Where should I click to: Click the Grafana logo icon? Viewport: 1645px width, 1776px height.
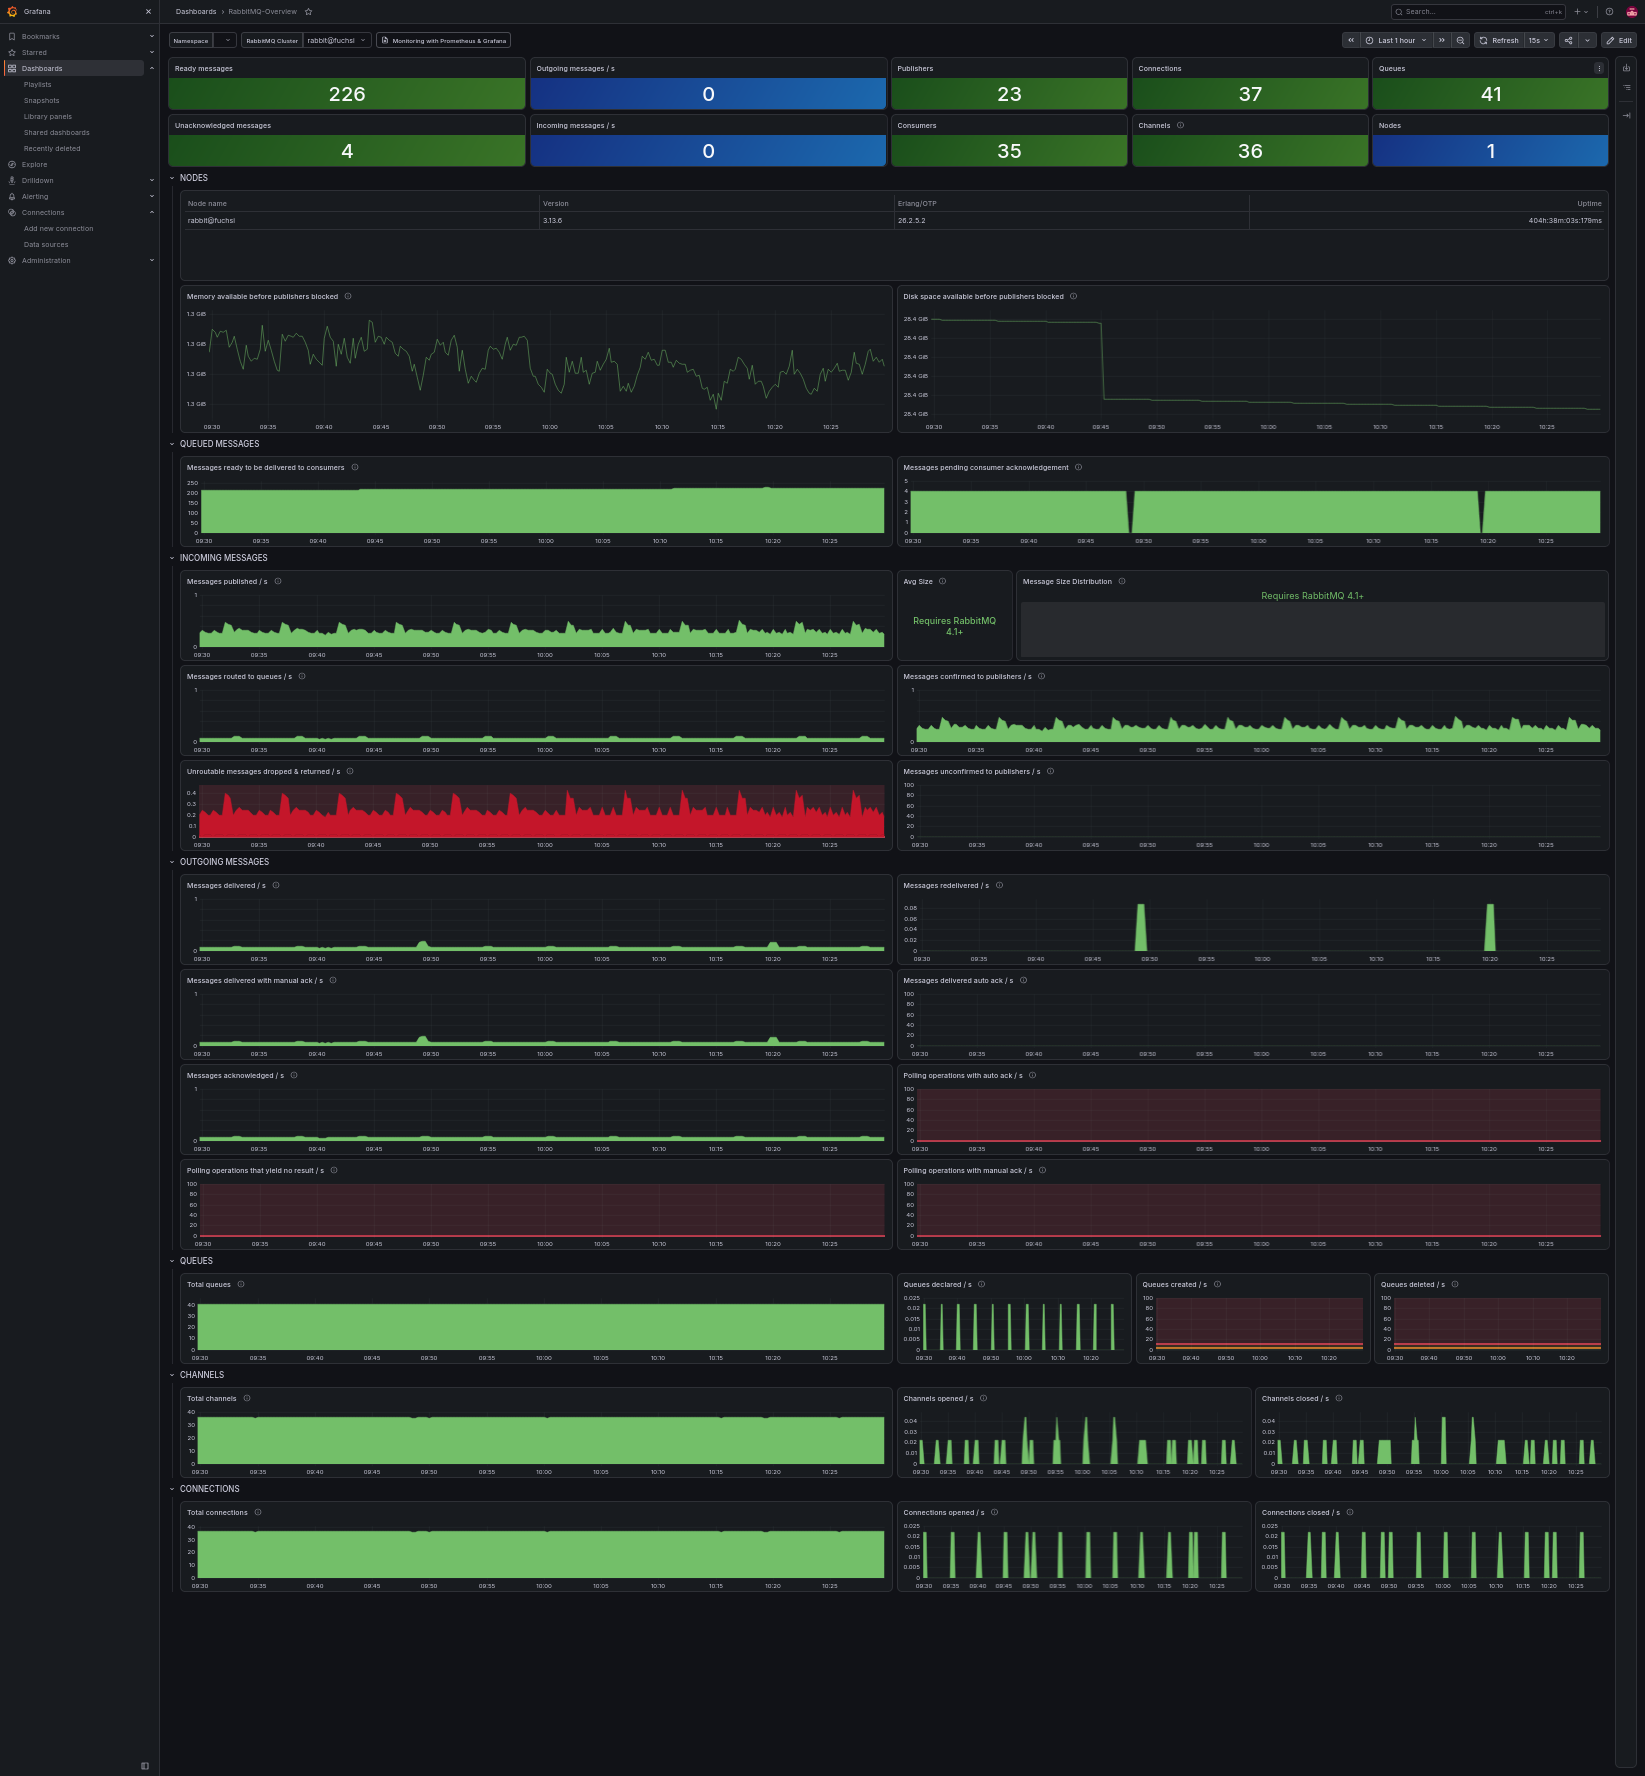pyautogui.click(x=12, y=11)
